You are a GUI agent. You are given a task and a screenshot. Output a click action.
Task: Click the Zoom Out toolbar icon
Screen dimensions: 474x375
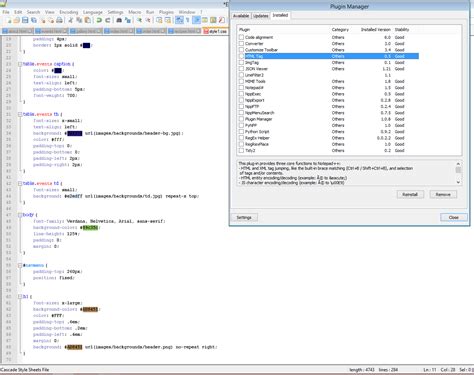(x=148, y=20)
